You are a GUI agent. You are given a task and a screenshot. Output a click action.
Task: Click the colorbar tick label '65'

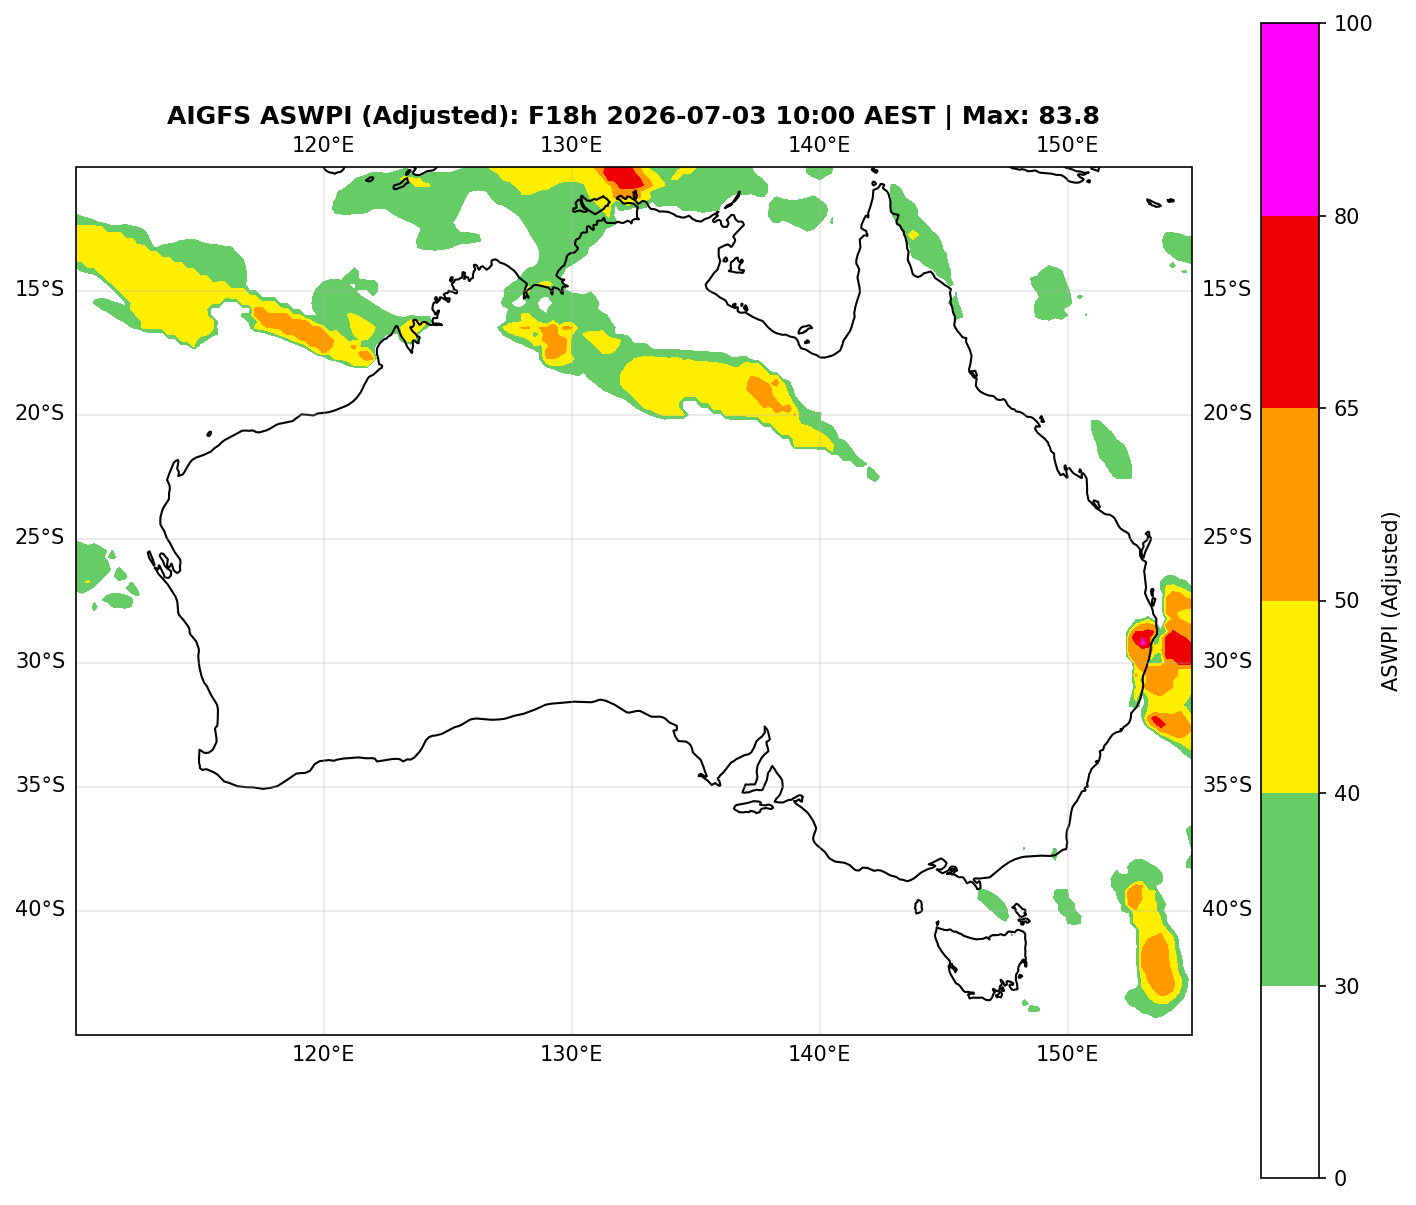pyautogui.click(x=1347, y=409)
